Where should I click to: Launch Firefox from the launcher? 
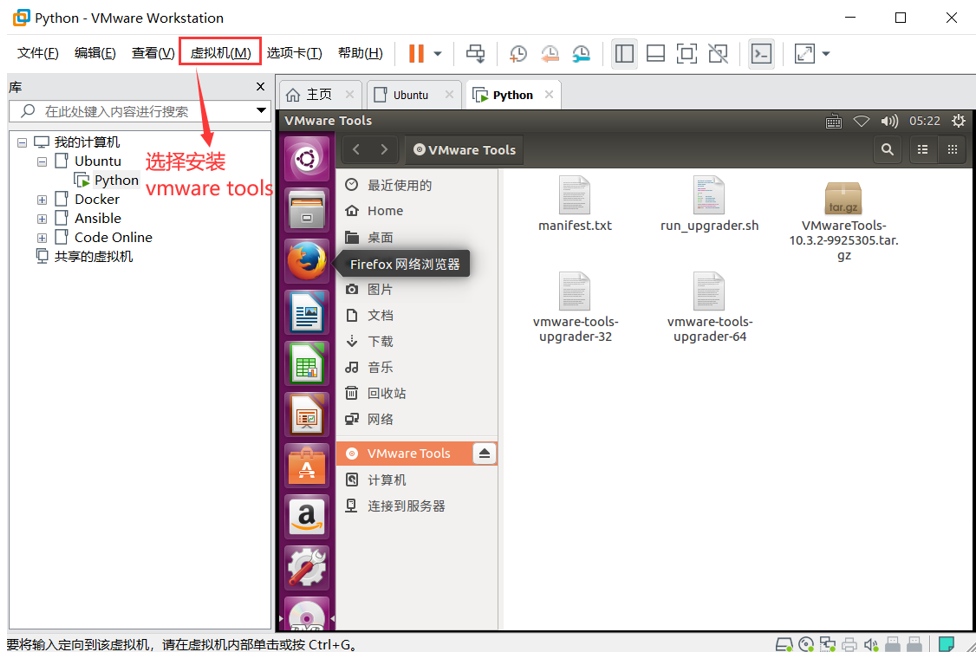306,261
